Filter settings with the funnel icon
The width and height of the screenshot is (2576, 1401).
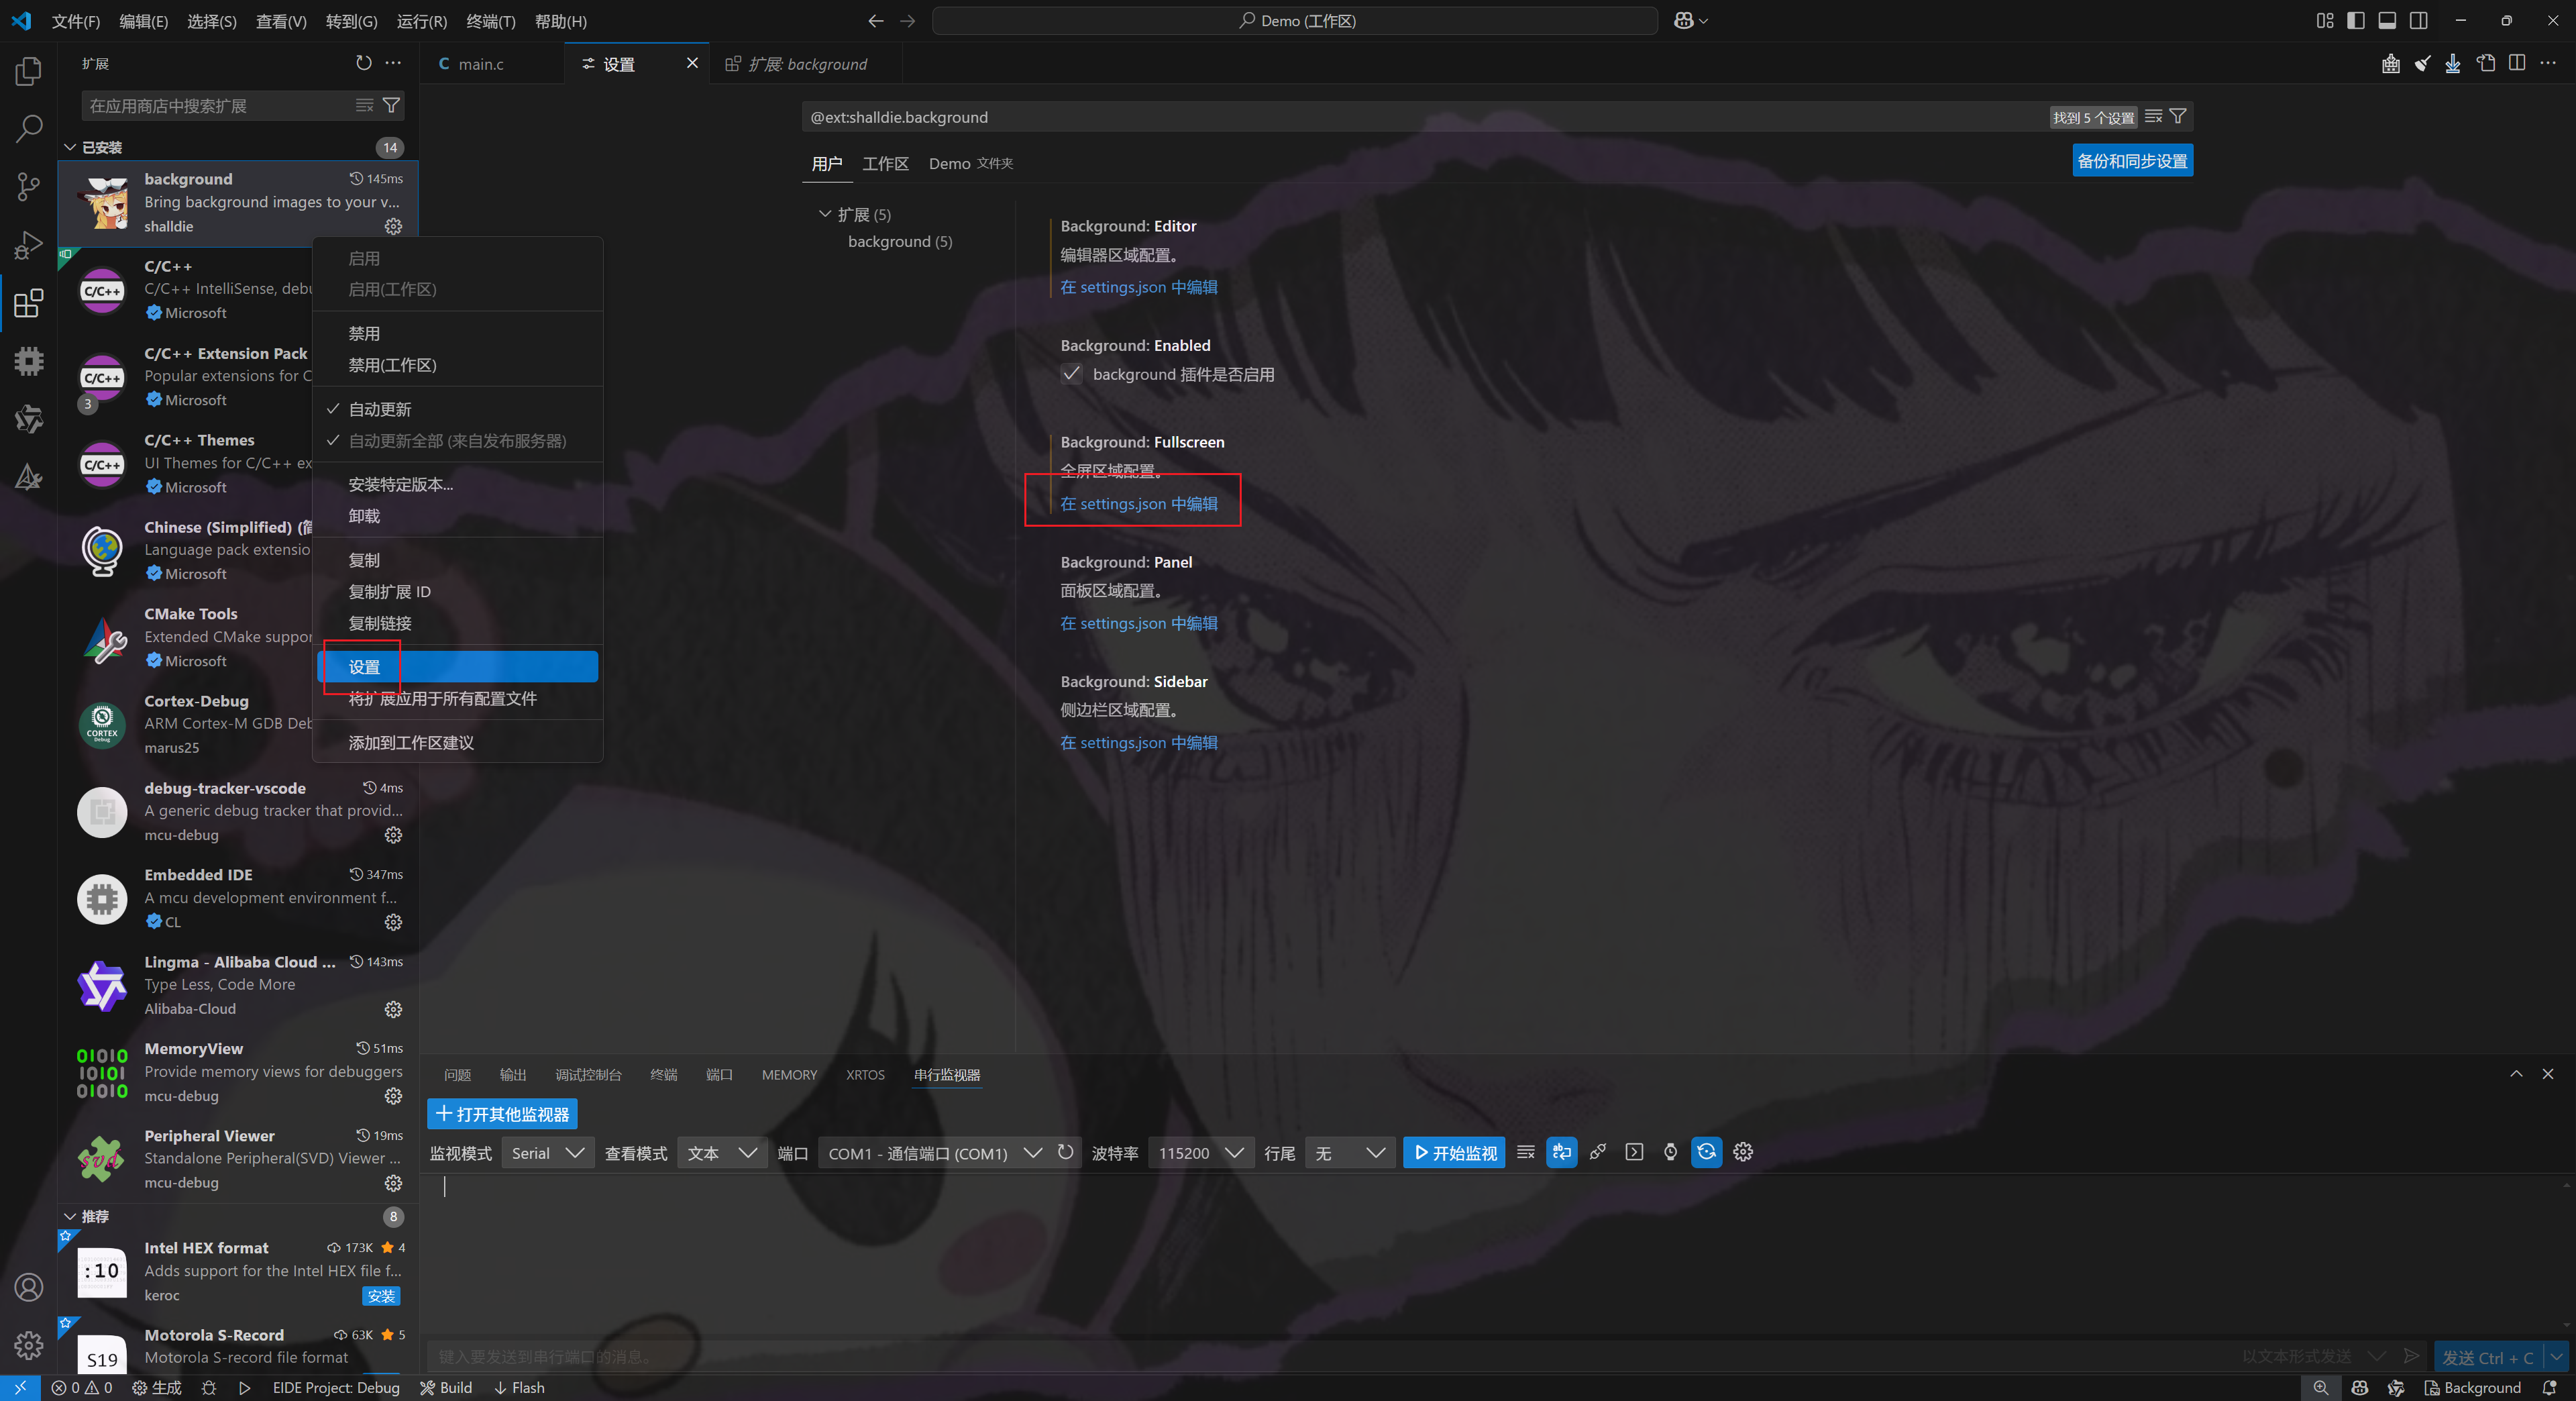pos(2177,117)
